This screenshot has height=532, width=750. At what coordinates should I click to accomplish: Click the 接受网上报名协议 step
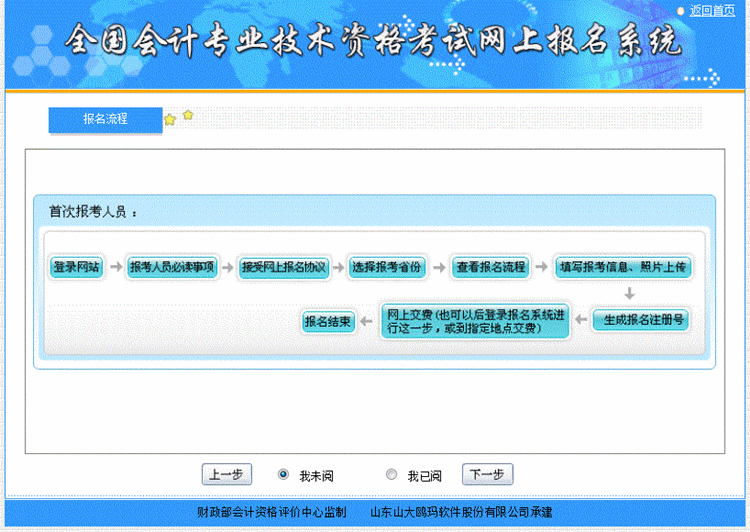283,267
